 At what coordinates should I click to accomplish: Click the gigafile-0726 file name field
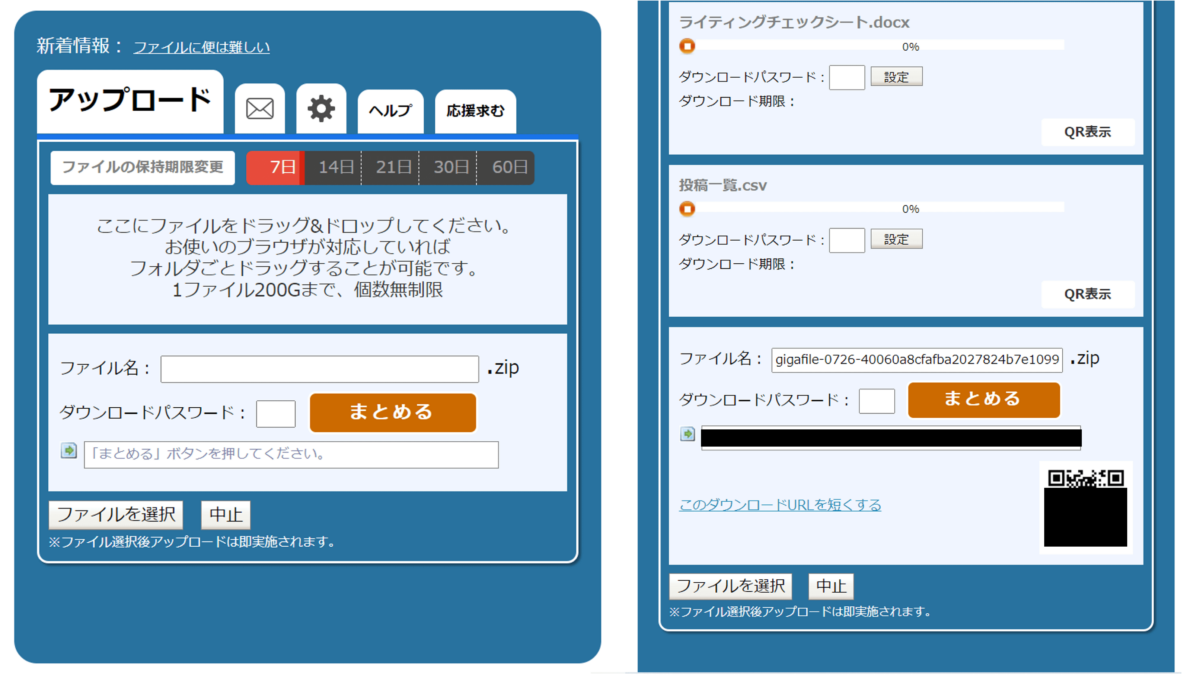[917, 360]
